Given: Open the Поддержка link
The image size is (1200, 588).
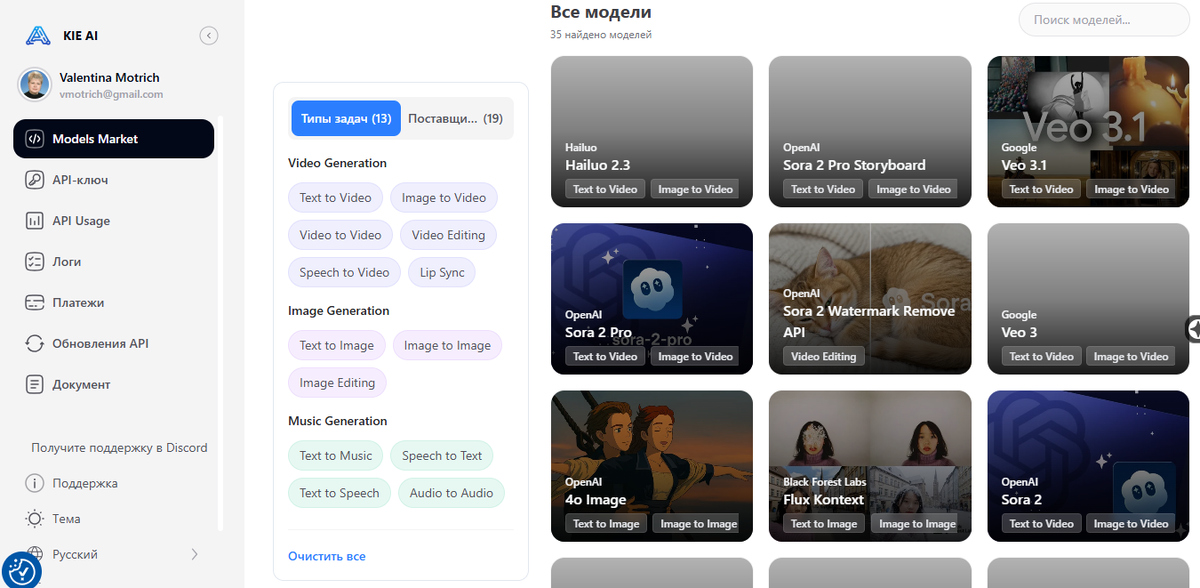Looking at the screenshot, I should tap(85, 483).
